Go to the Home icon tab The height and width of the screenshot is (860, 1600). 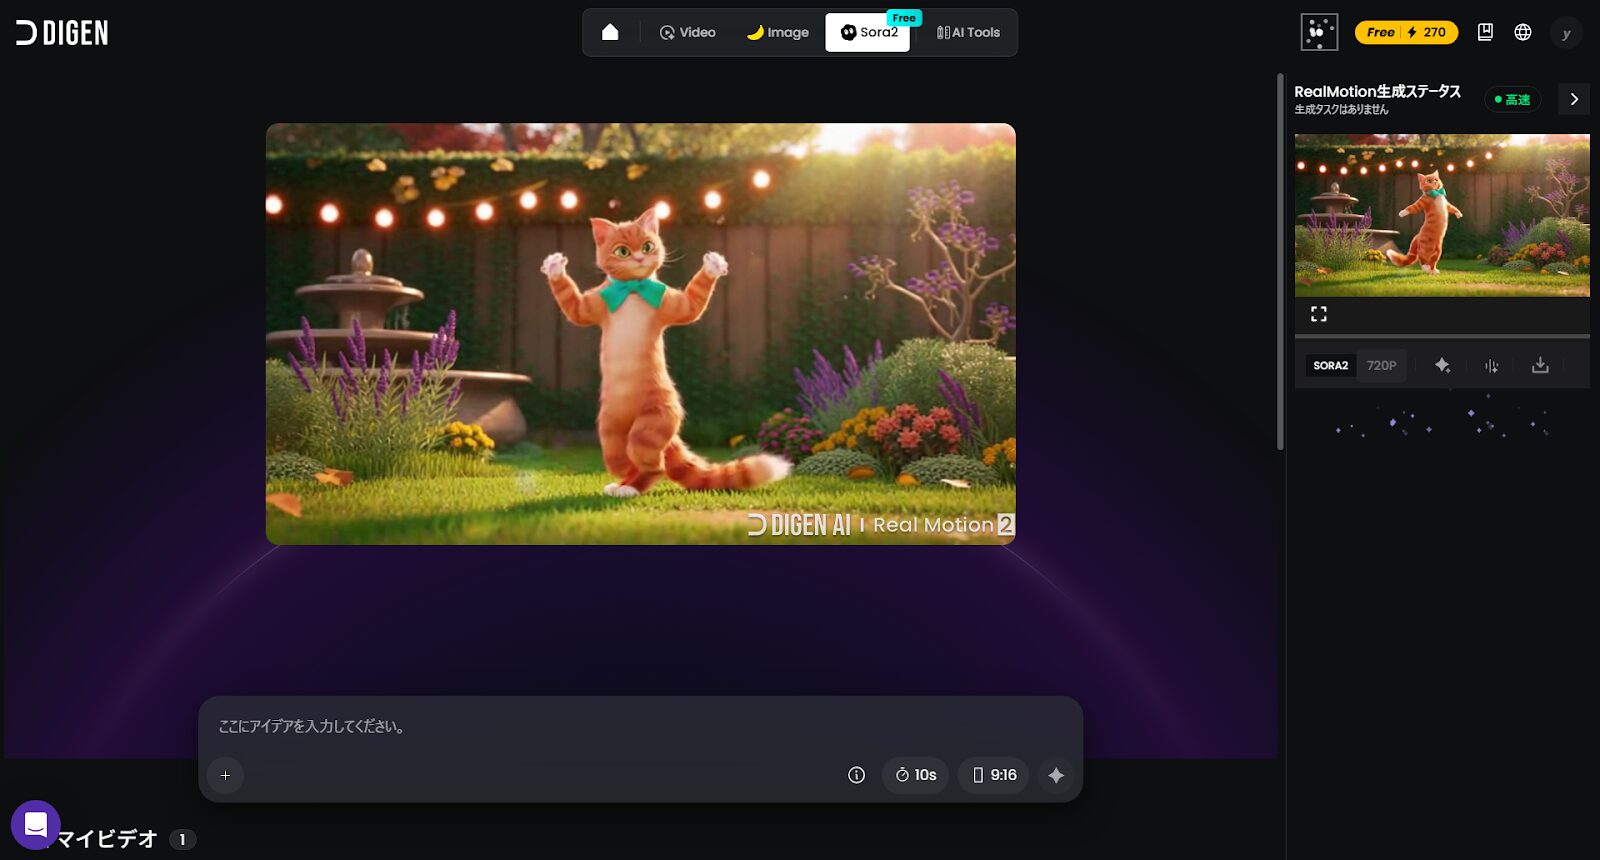610,32
